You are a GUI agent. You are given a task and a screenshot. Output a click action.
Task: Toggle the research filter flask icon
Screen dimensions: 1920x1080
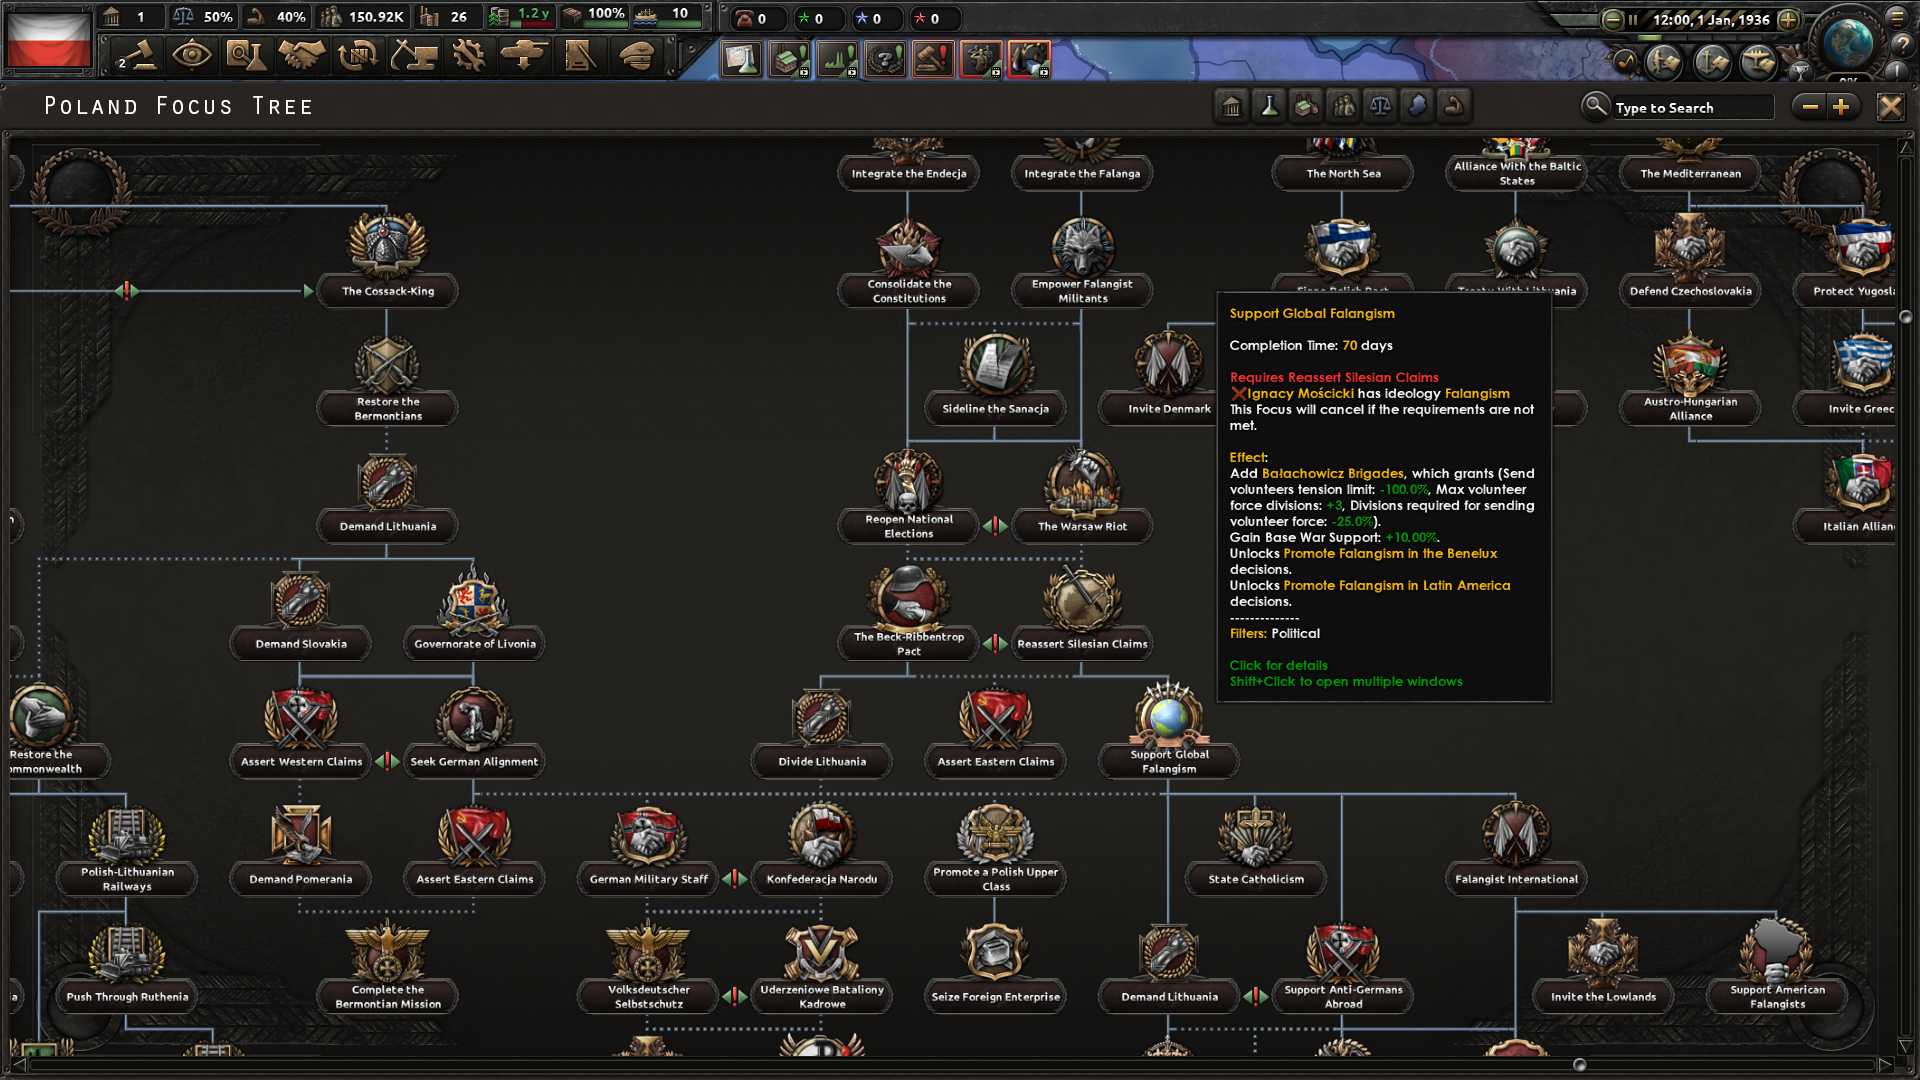tap(1269, 106)
